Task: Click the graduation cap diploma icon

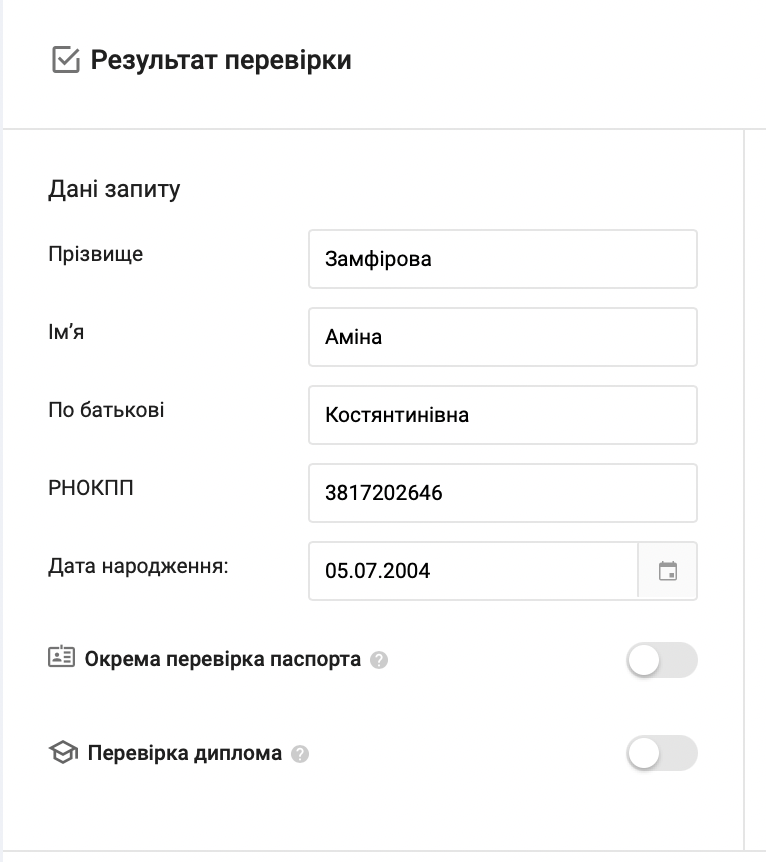Action: [63, 753]
